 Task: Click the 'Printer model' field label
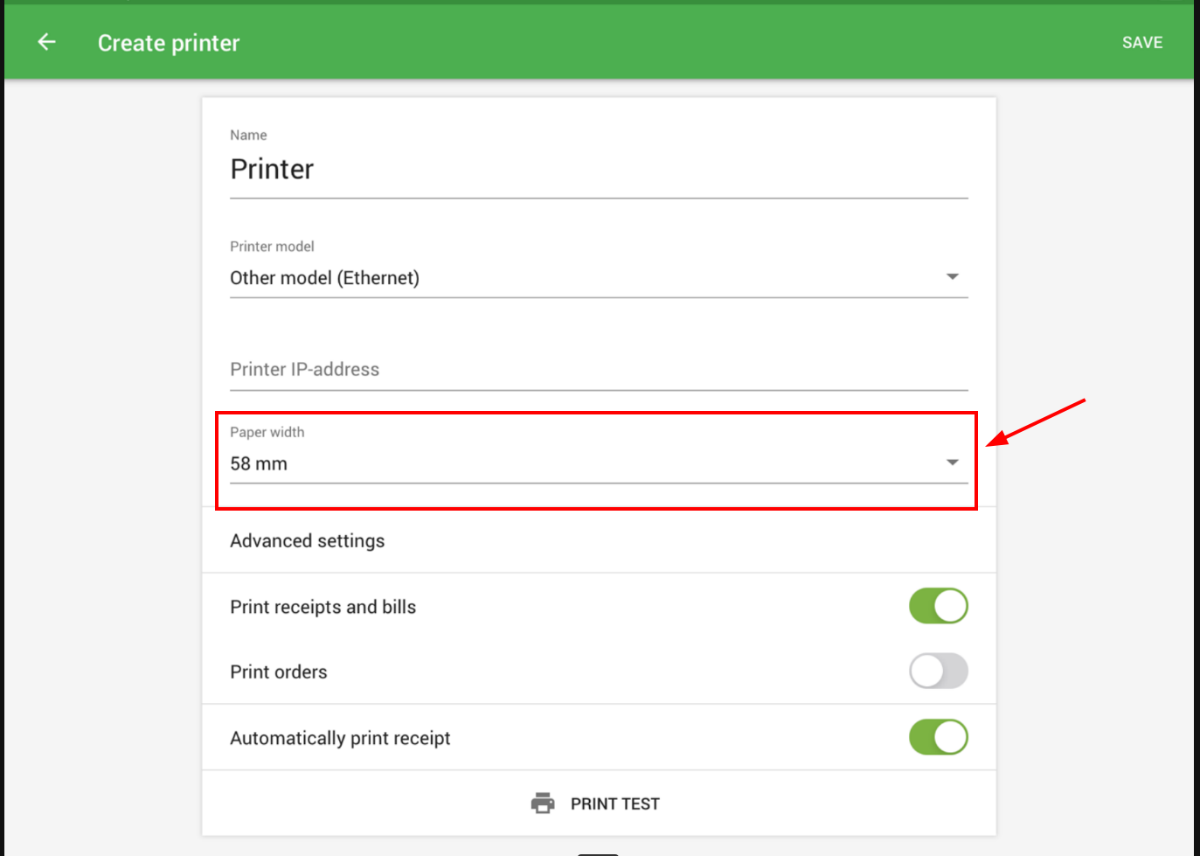272,246
